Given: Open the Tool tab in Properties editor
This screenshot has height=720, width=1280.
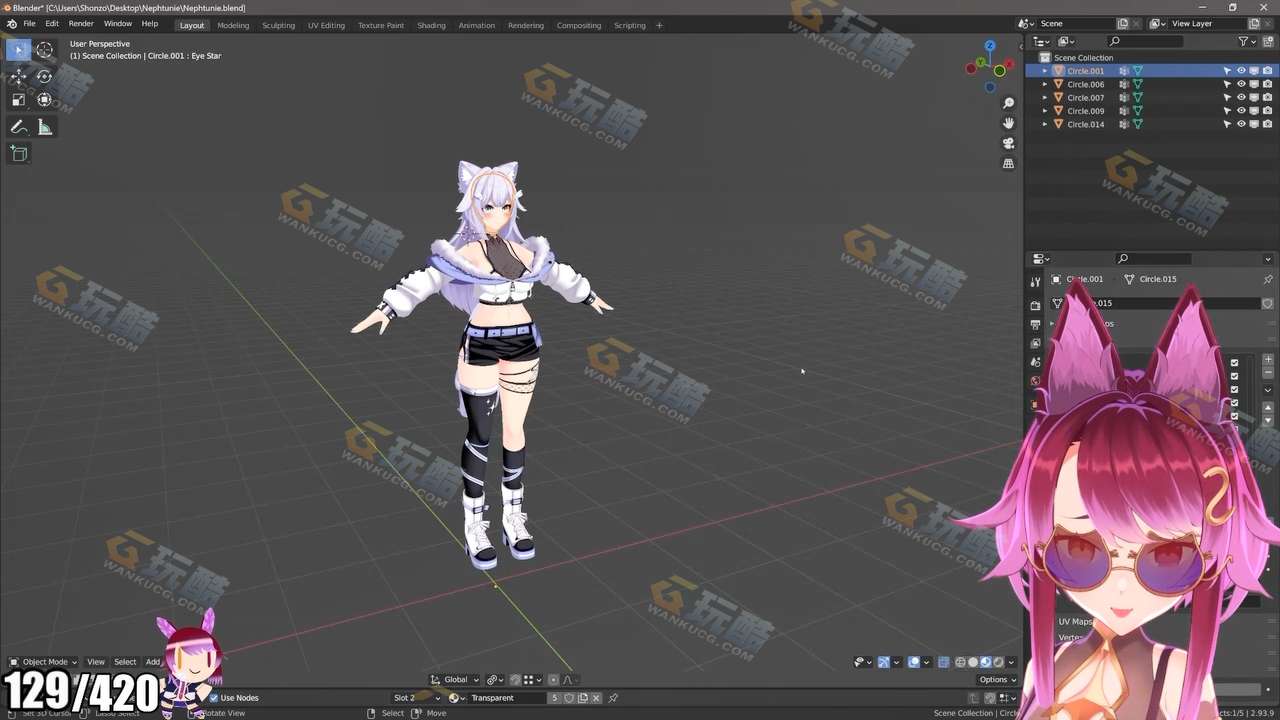Looking at the screenshot, I should tap(1035, 282).
